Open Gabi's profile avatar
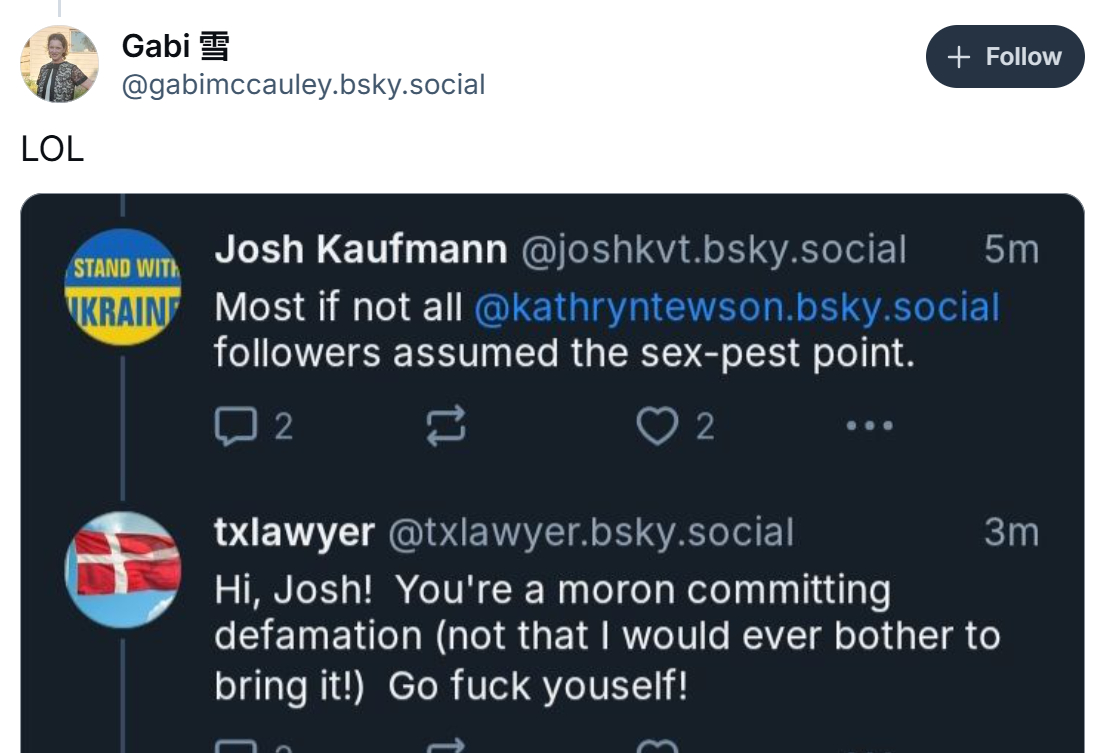 pos(59,65)
